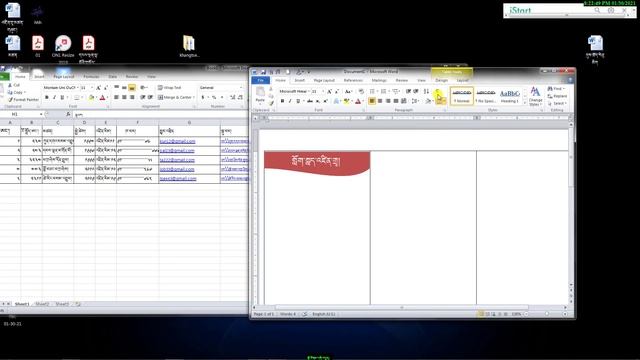
Task: Click Word font color icon
Action: pos(358,101)
